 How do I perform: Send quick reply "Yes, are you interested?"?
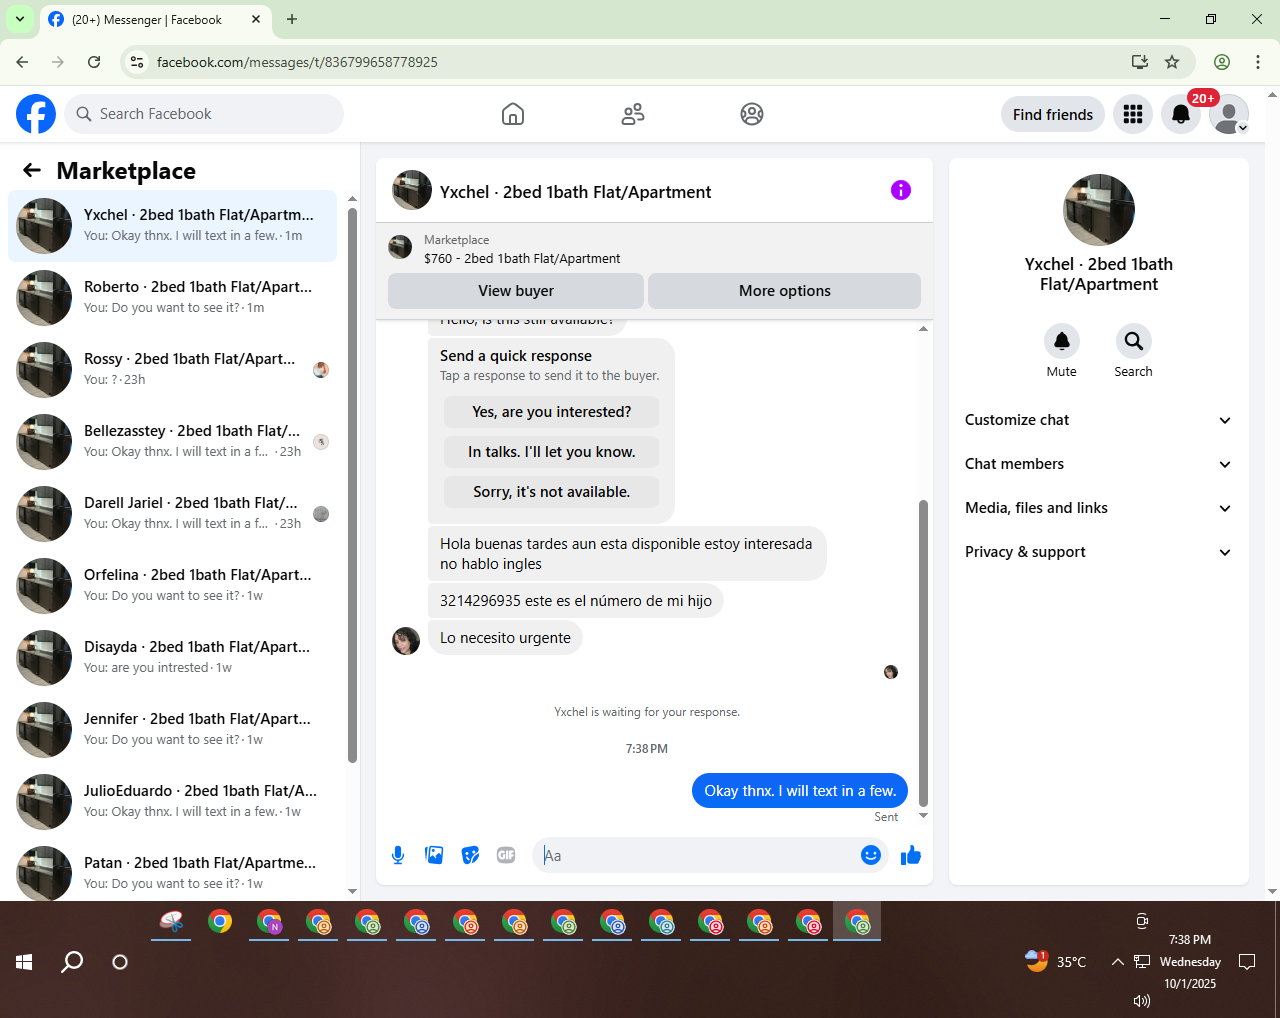(x=551, y=412)
